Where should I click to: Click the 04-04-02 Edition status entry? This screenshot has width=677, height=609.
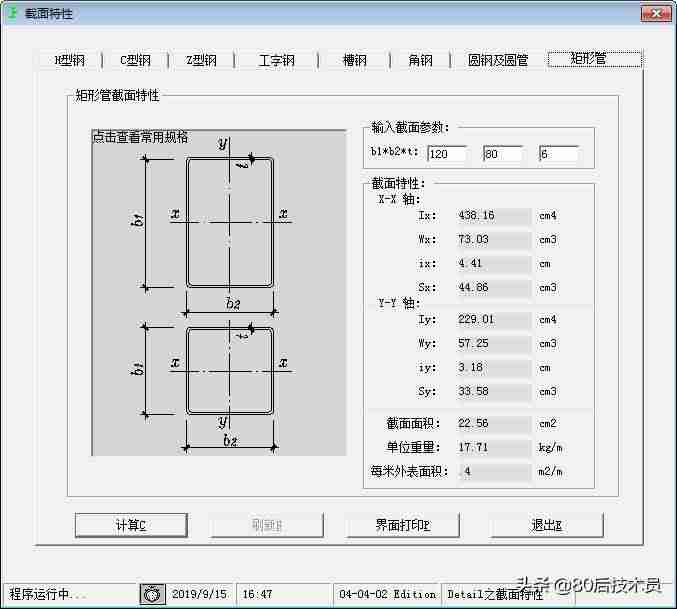tap(387, 594)
